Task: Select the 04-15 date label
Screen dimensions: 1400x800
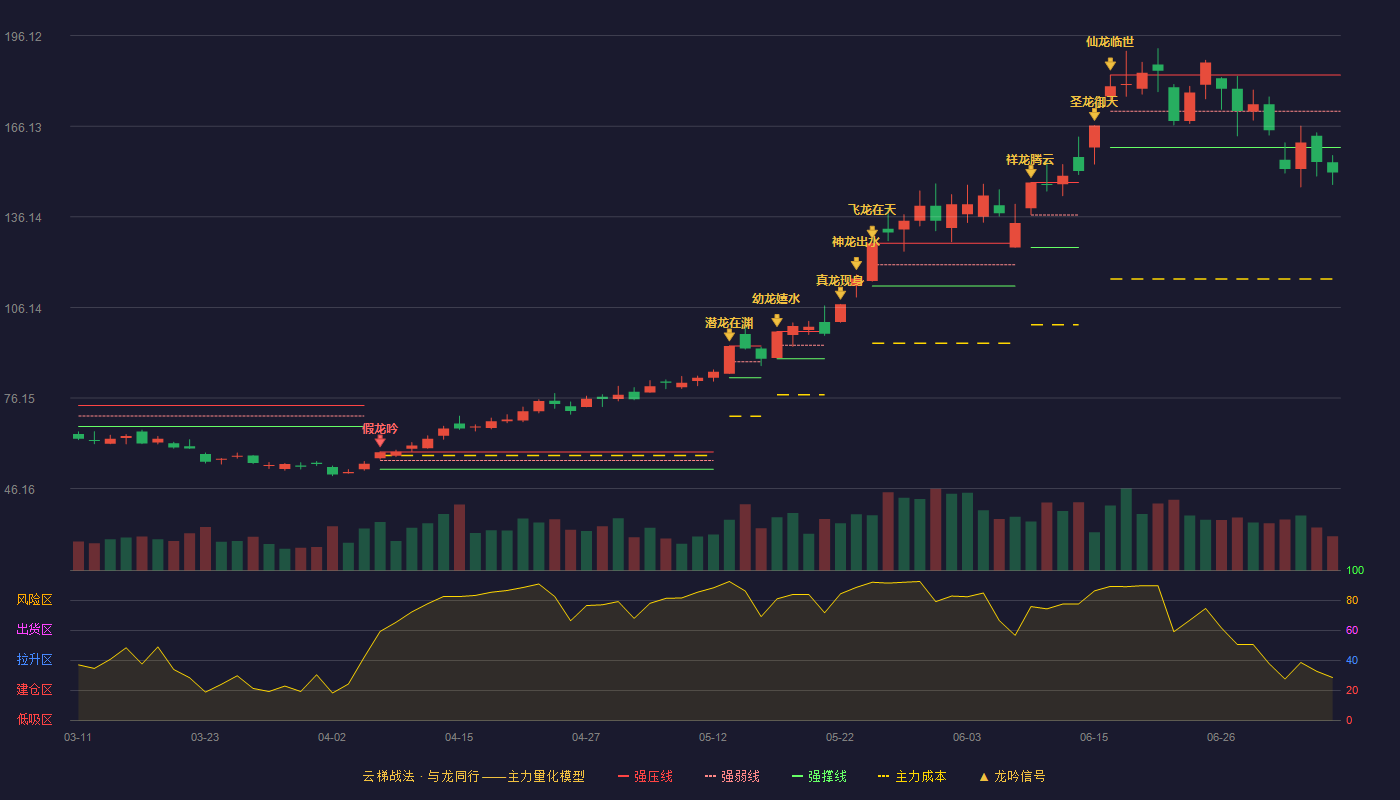Action: pyautogui.click(x=459, y=737)
